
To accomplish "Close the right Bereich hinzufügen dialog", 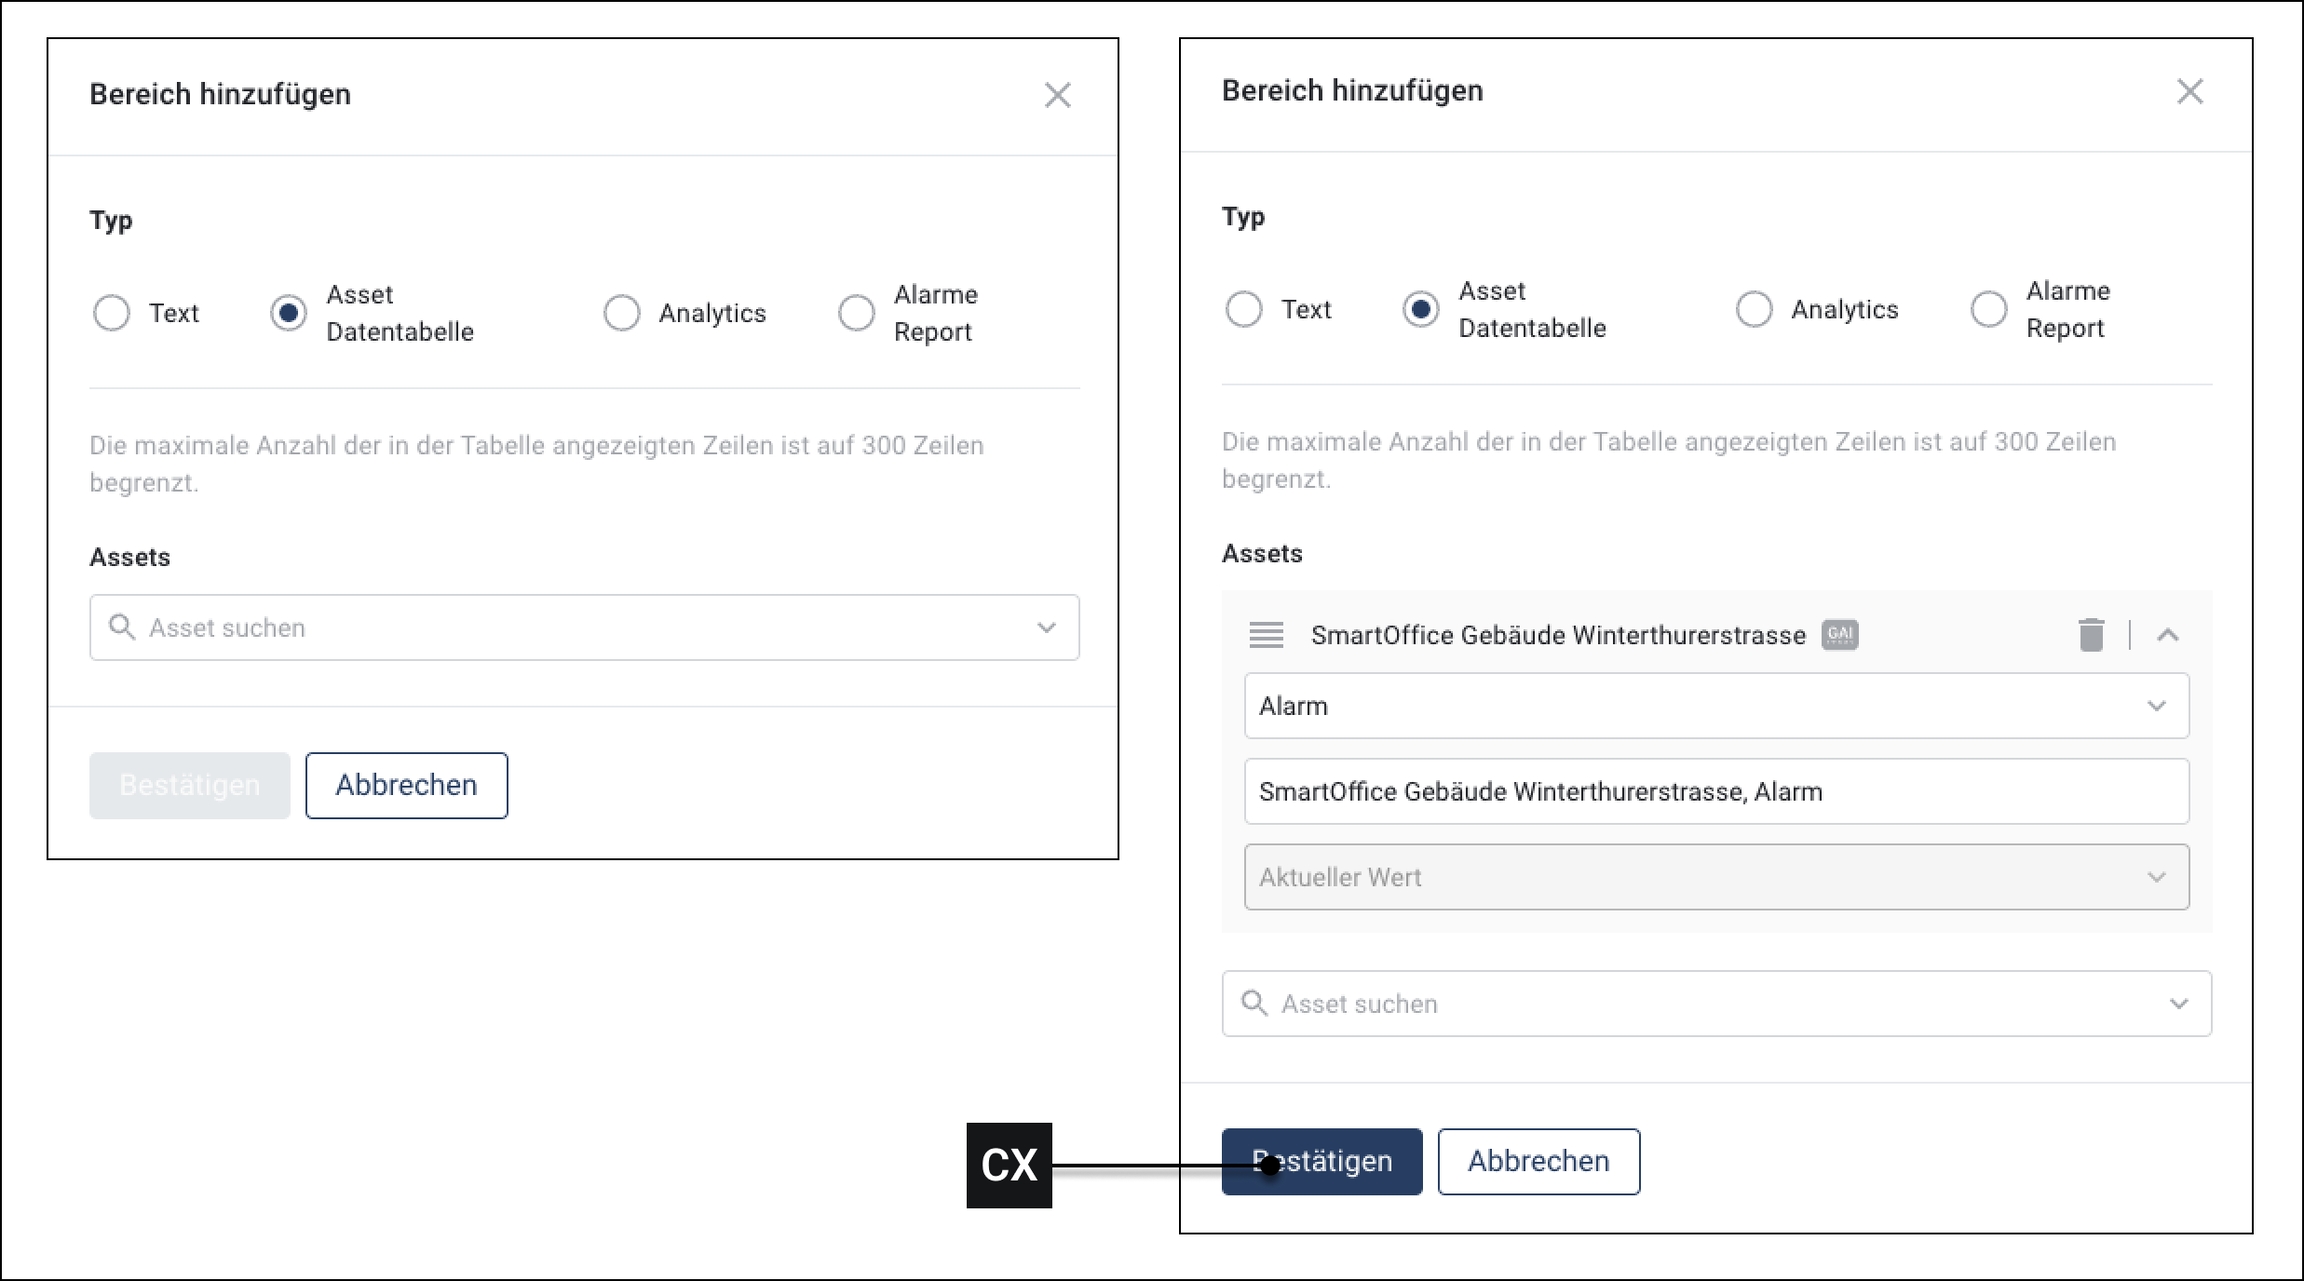I will pyautogui.click(x=2189, y=92).
